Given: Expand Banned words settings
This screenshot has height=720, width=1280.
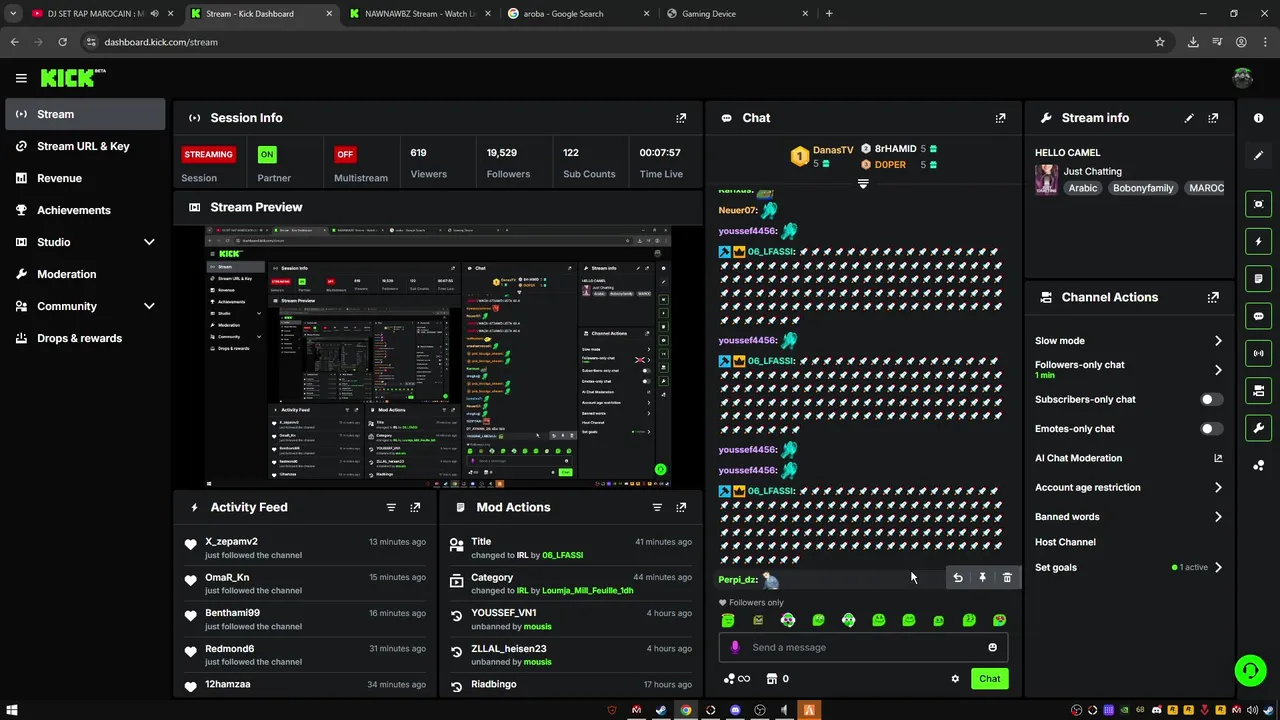Looking at the screenshot, I should click(1218, 517).
